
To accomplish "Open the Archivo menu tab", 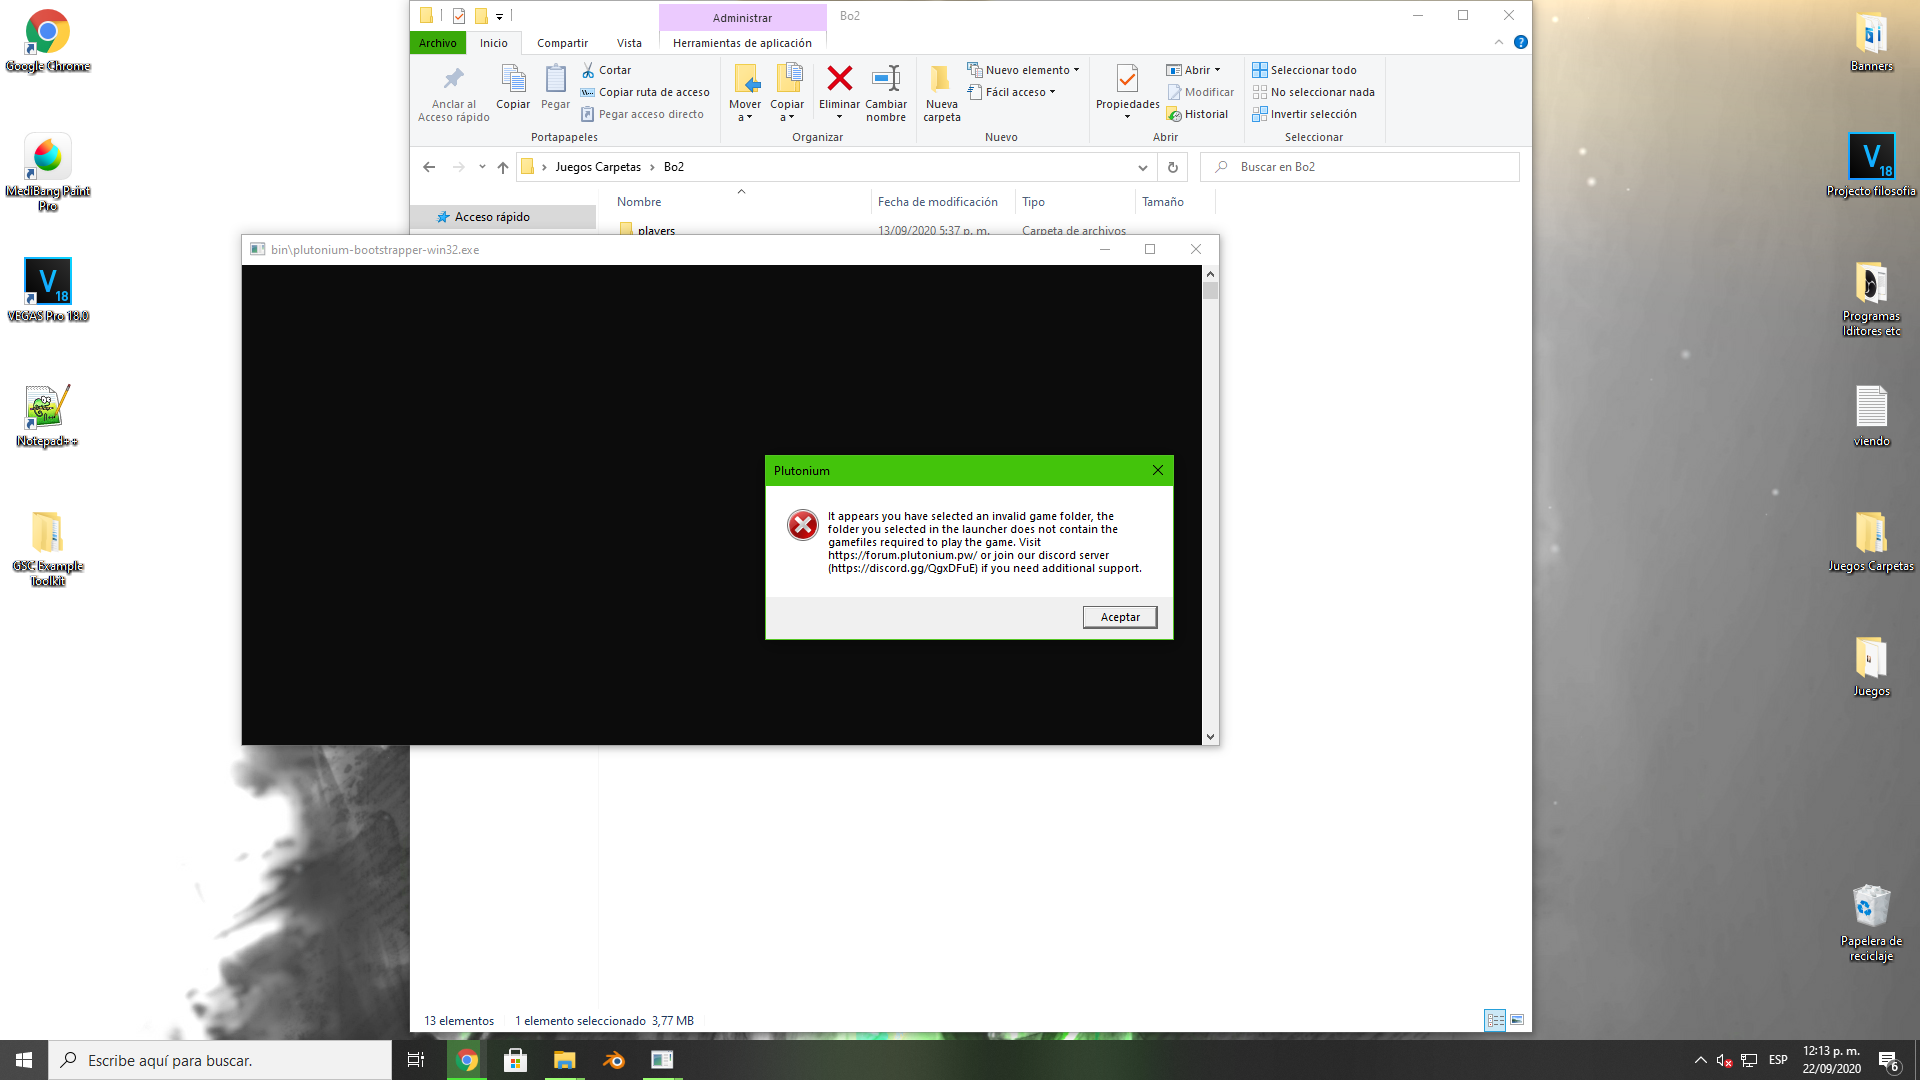I will [438, 43].
